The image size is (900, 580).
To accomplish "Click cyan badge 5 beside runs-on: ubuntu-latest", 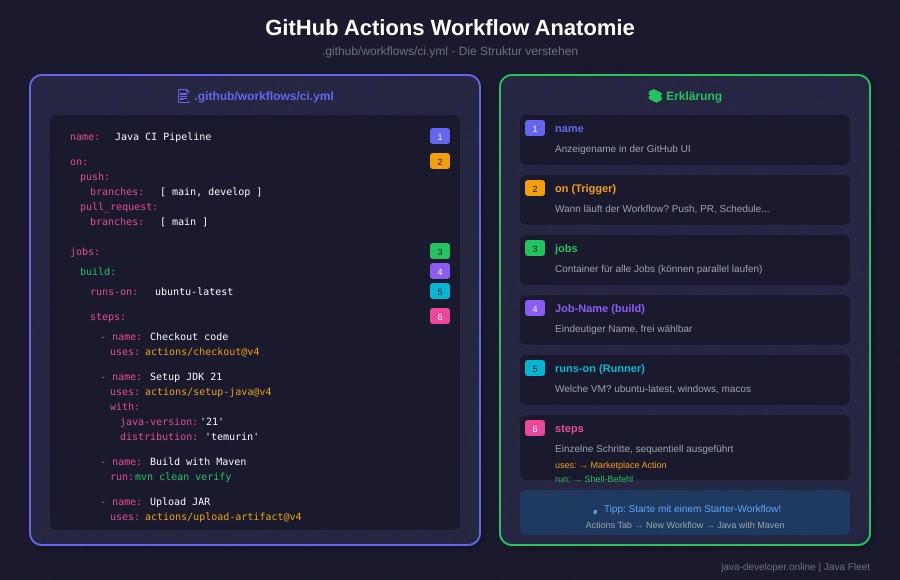I will click(x=439, y=291).
